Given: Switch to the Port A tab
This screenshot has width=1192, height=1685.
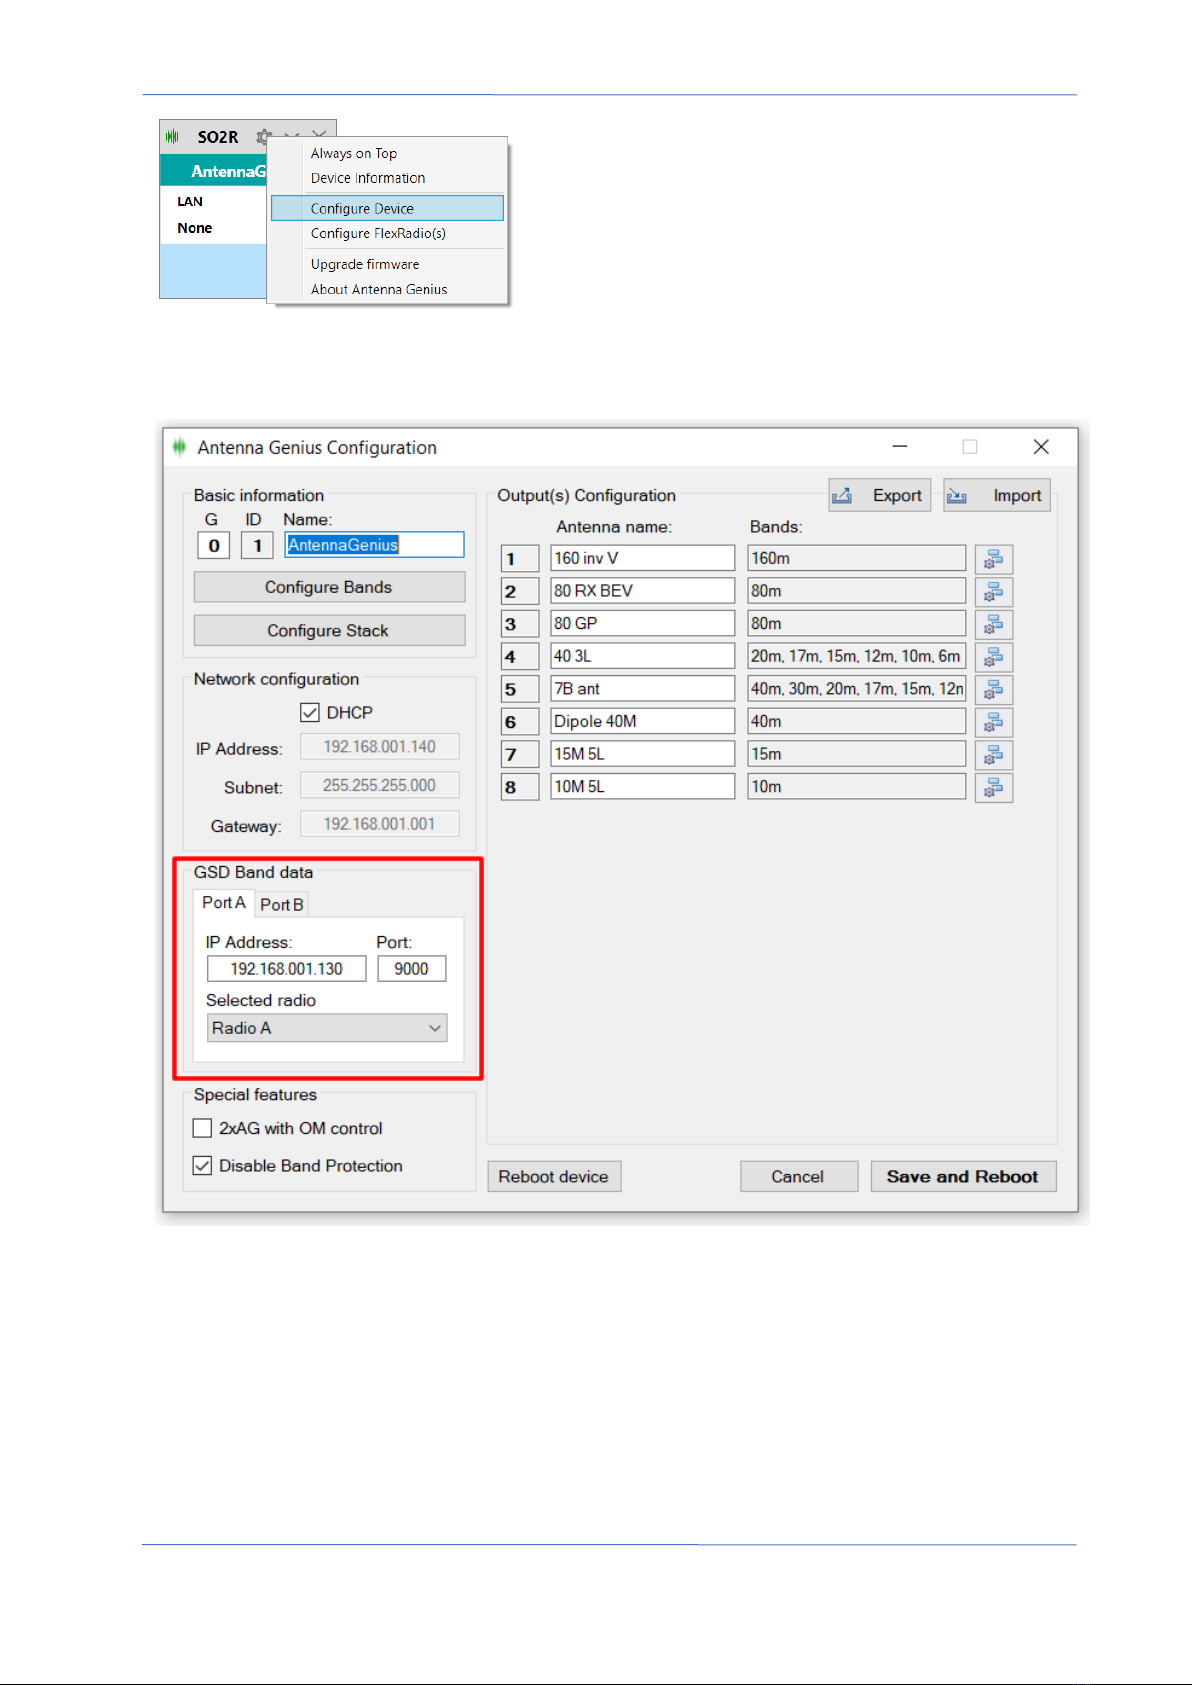Looking at the screenshot, I should point(223,903).
